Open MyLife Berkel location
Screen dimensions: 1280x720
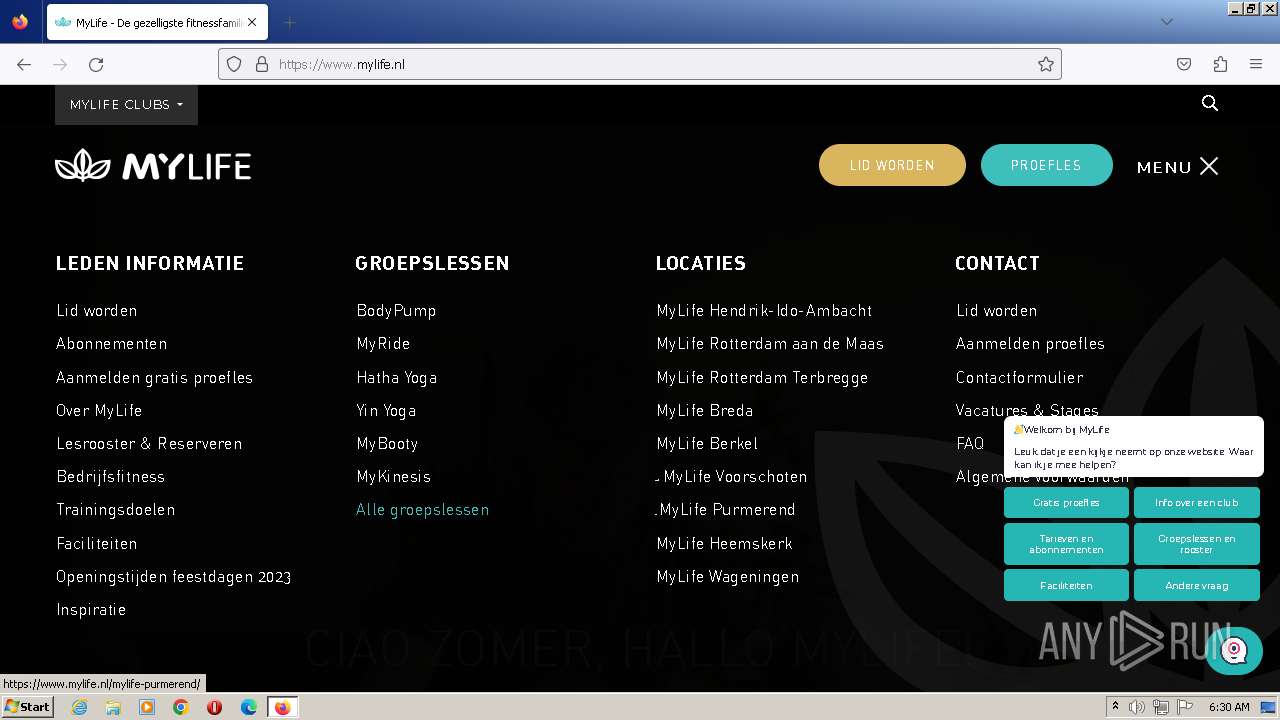[707, 443]
